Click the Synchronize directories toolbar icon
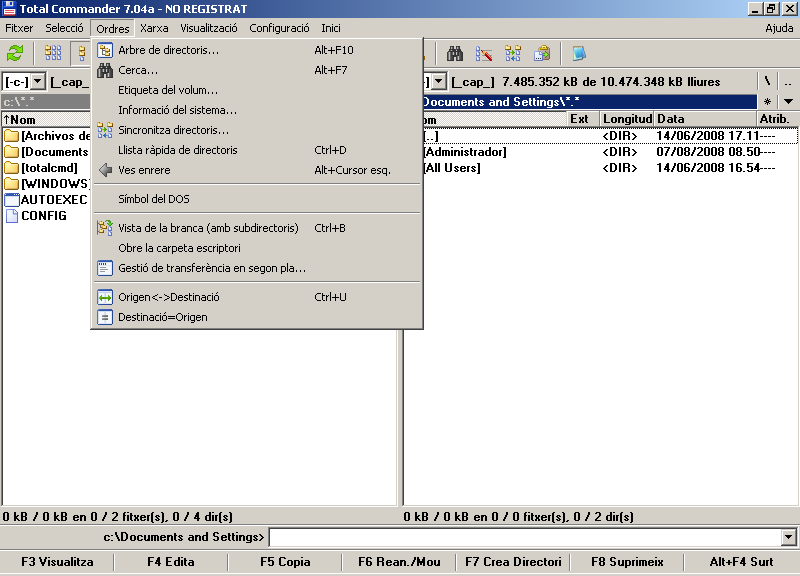Screen dimensions: 800x576 click(513, 53)
